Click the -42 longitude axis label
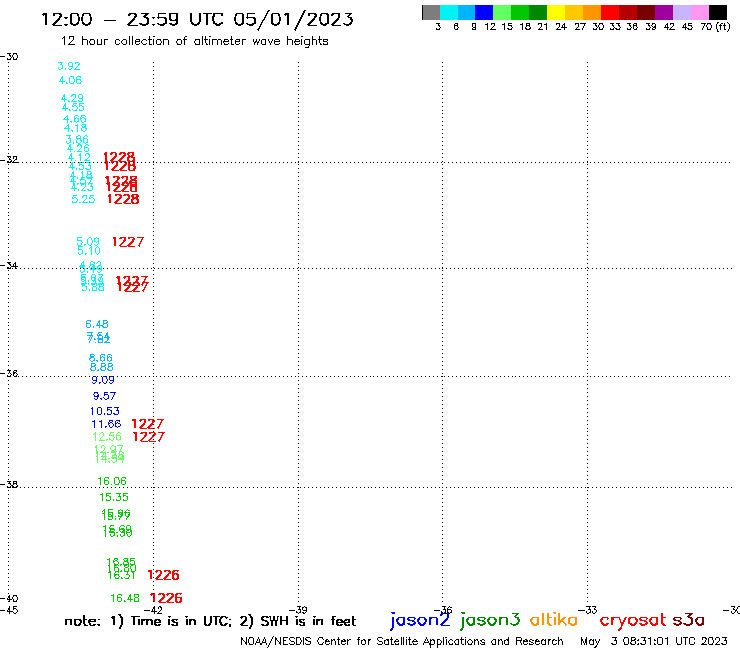Screen dimensions: 740x650 point(155,610)
